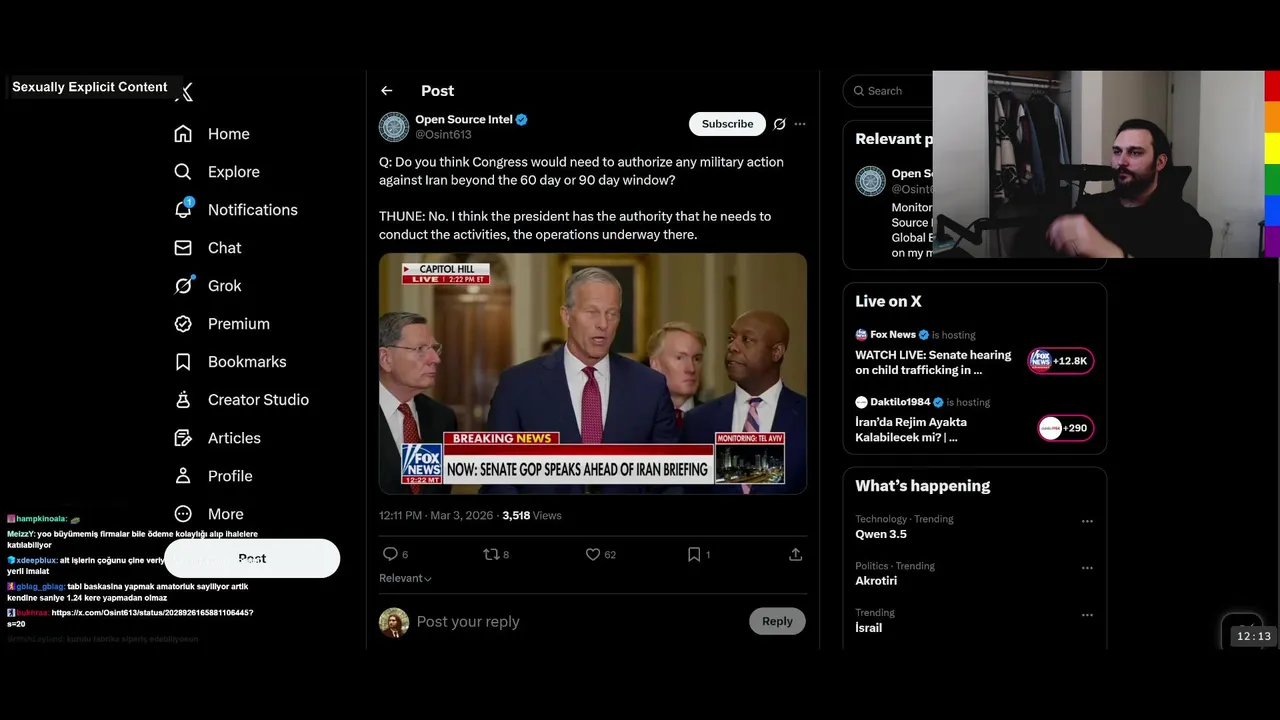
Task: Click the Fox News +12.8K listeners badge
Action: tap(1061, 361)
